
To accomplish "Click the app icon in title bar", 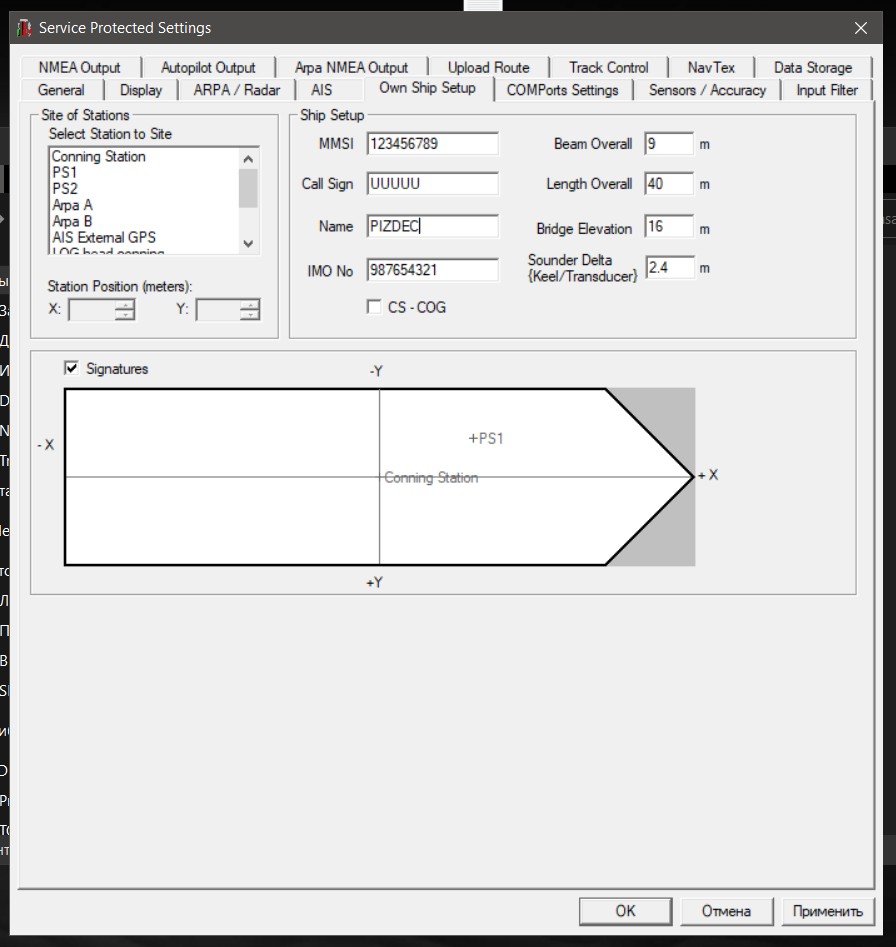I will (x=22, y=28).
